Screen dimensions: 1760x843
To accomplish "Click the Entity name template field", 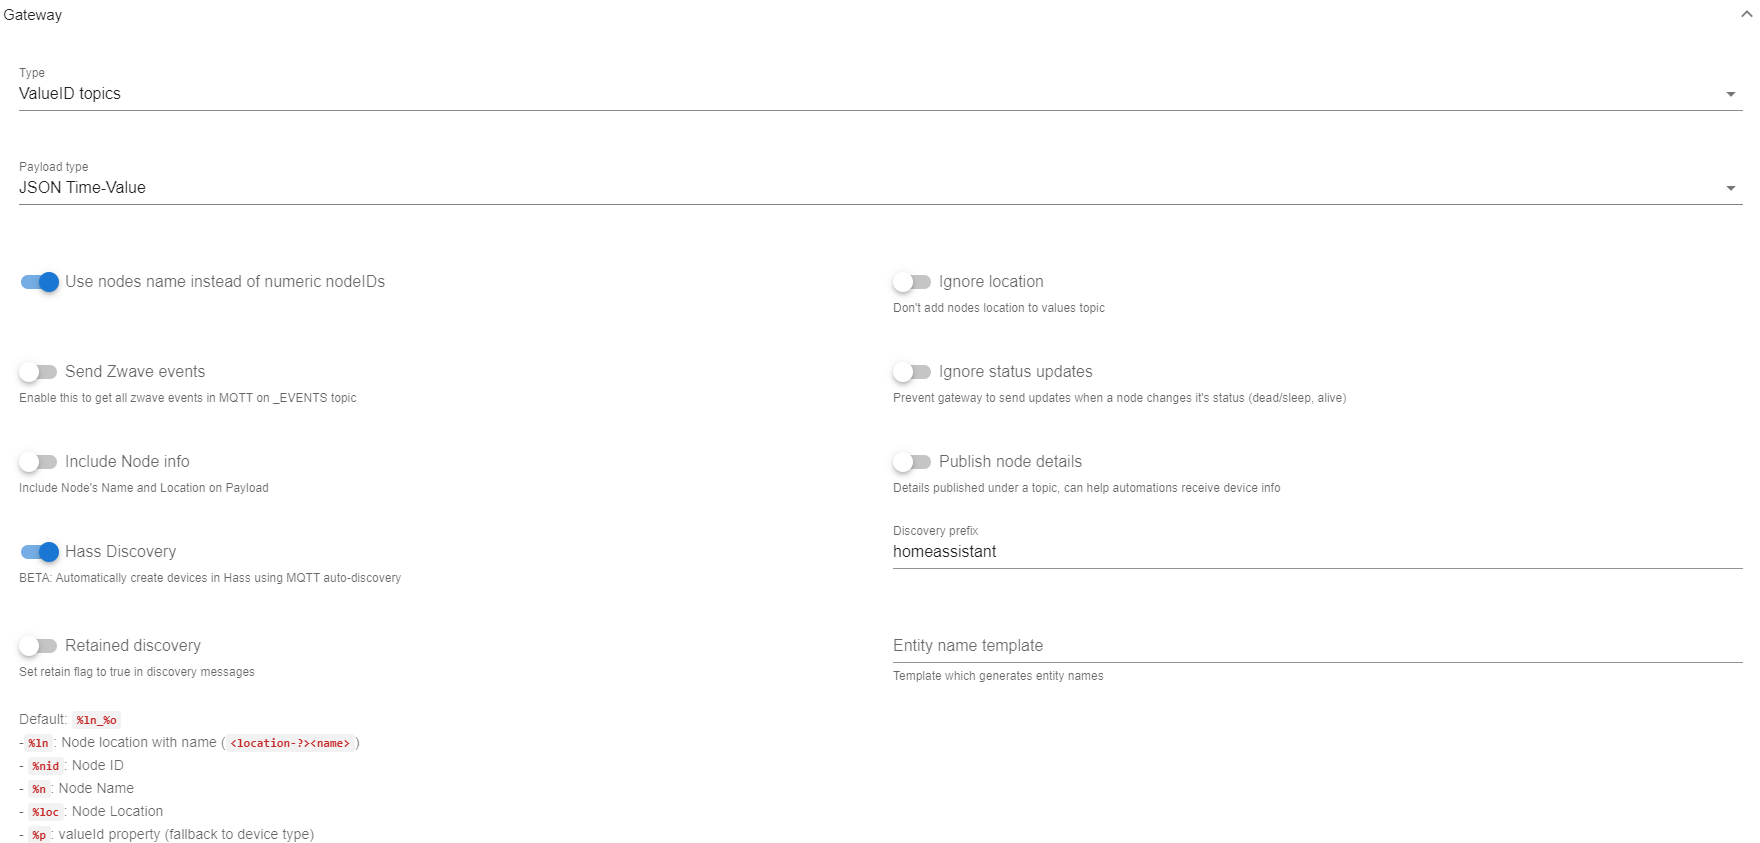I will click(1100, 646).
